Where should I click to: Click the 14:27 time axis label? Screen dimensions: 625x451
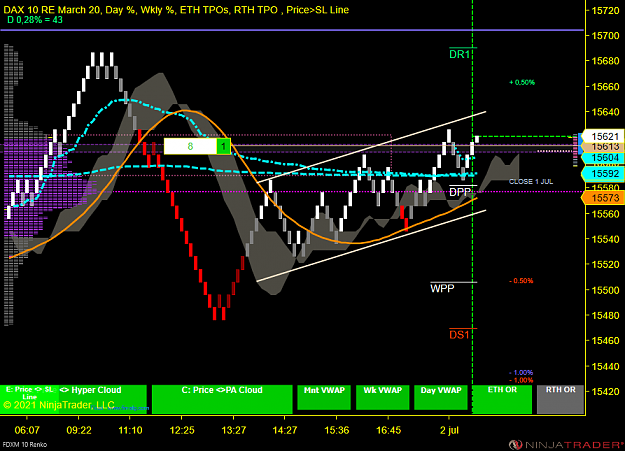(x=285, y=430)
